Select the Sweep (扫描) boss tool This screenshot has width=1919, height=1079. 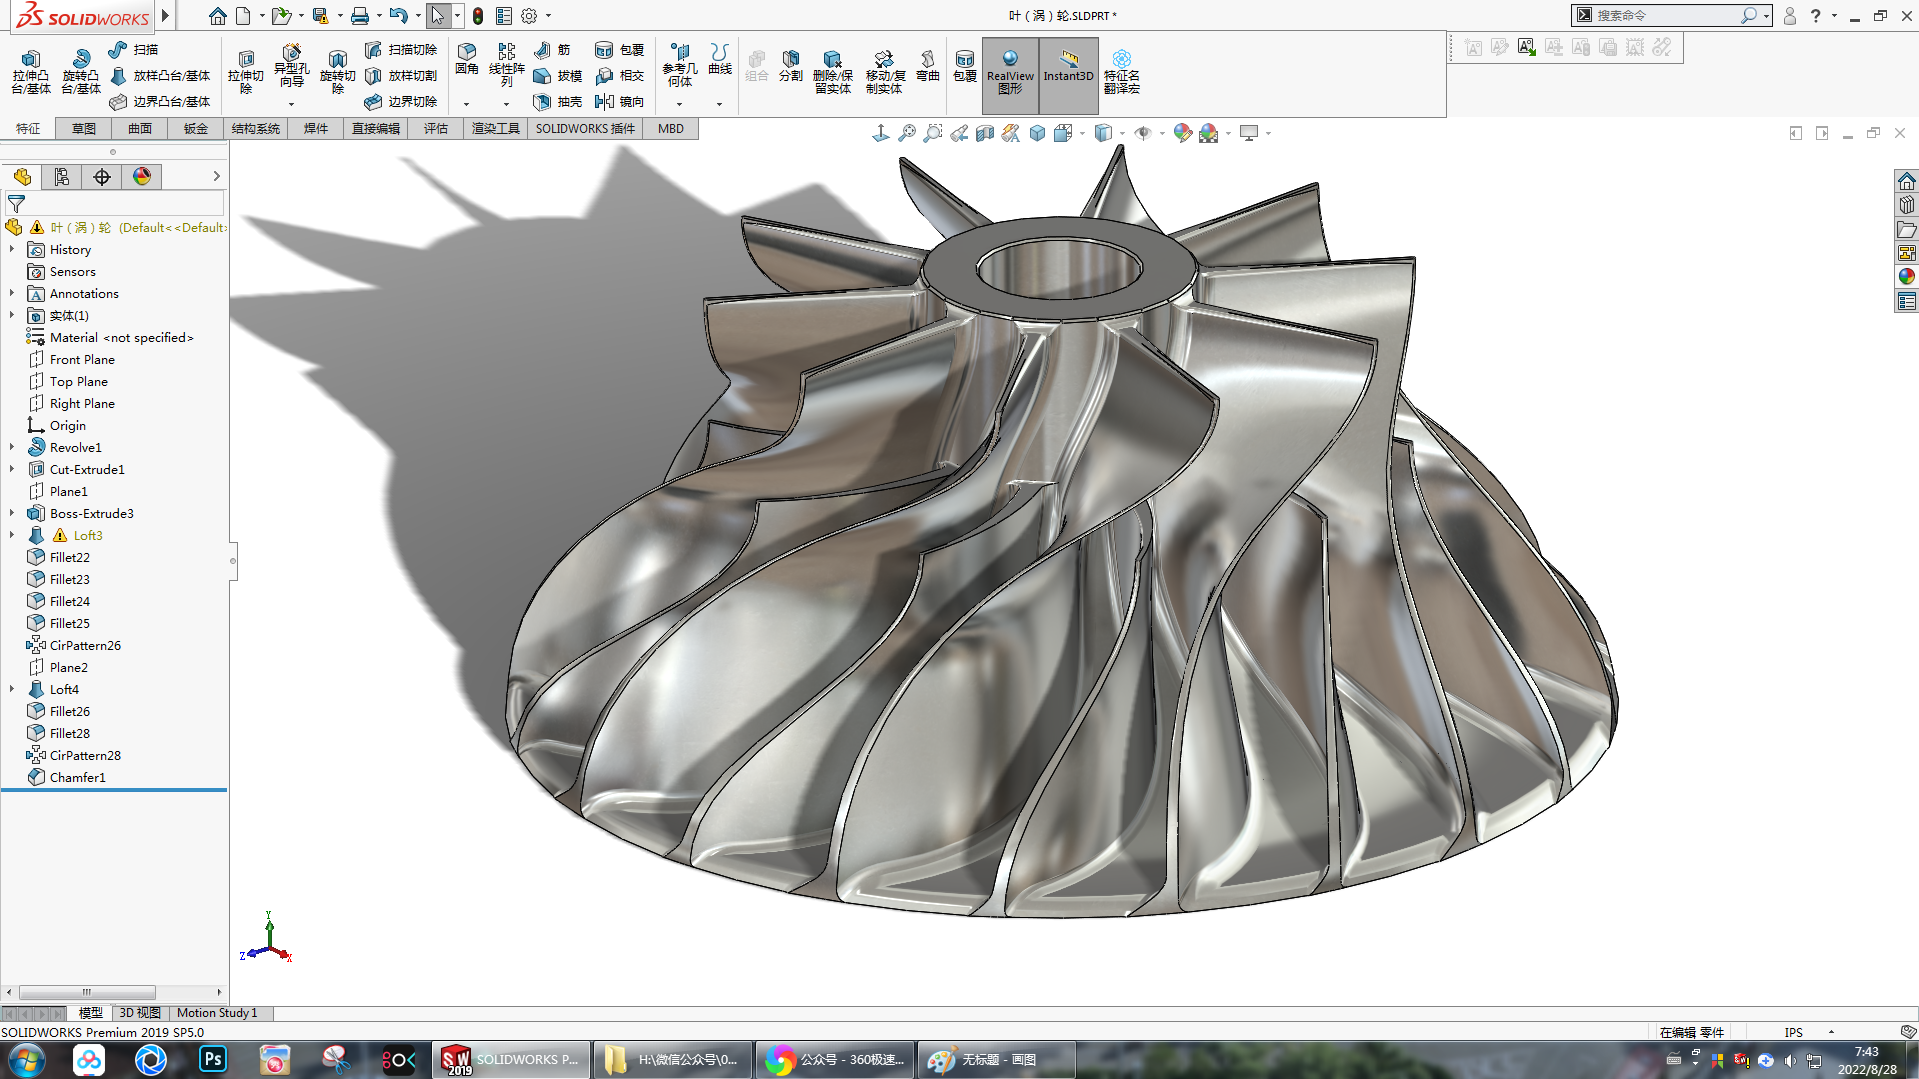(x=134, y=50)
